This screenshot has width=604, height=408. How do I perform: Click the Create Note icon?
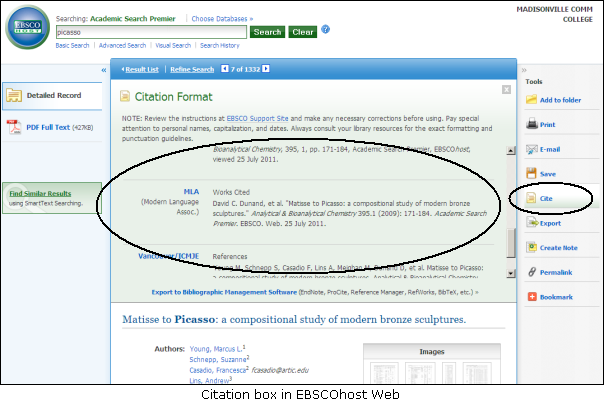click(532, 247)
